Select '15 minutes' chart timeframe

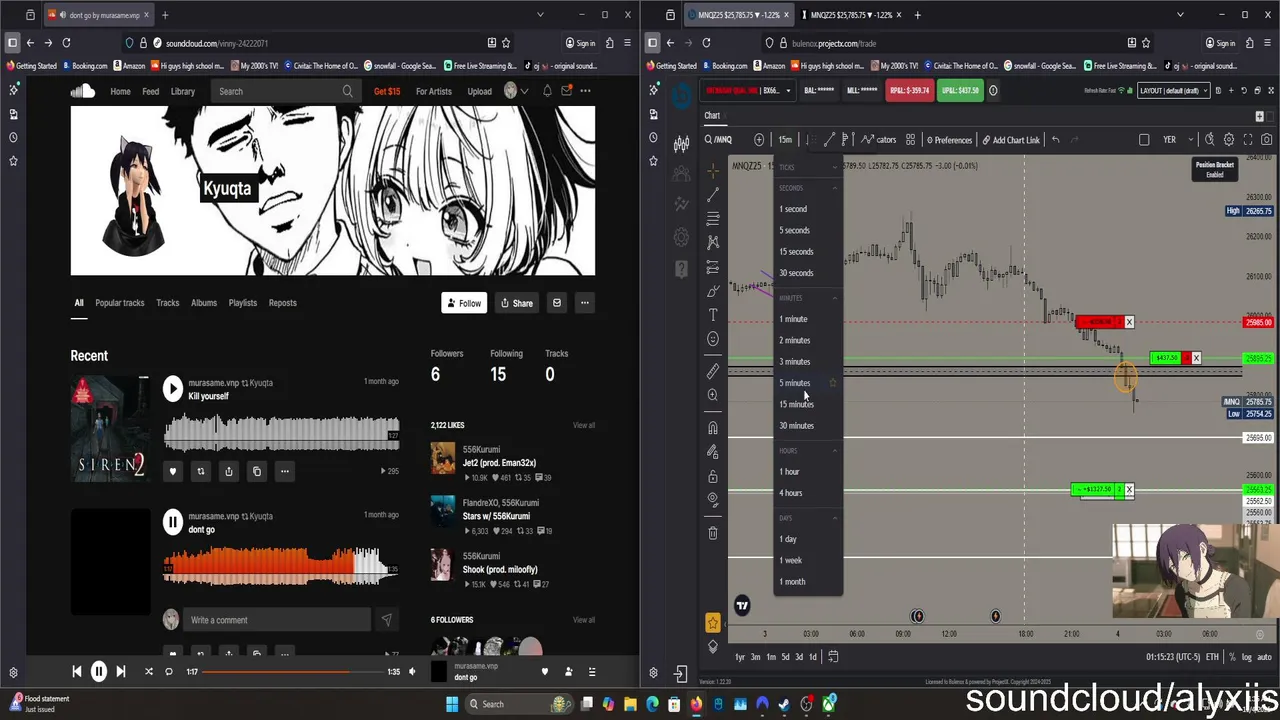pos(797,404)
